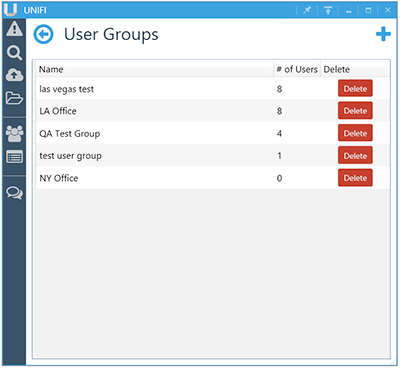Add a new user group with plus
Viewport: 400px width, 369px height.
(x=383, y=34)
